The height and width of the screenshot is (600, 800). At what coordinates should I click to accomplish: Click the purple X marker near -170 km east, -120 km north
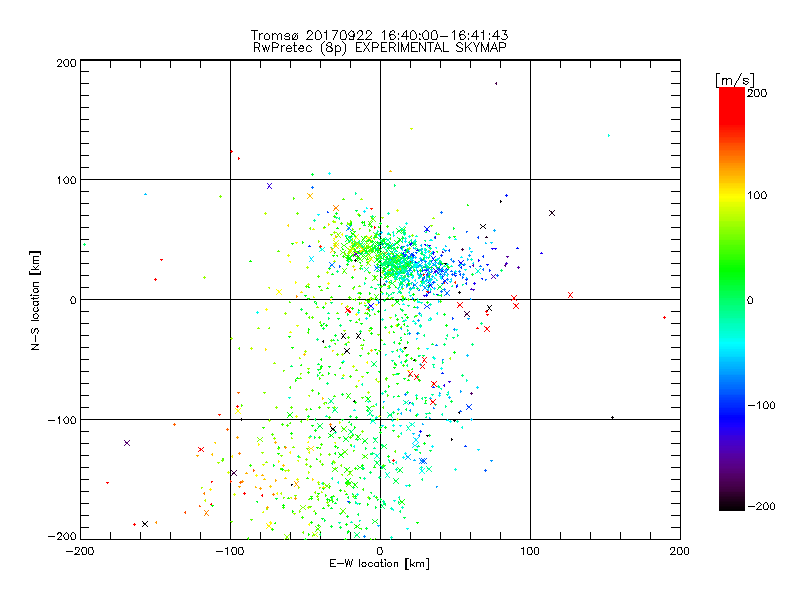pos(127,443)
